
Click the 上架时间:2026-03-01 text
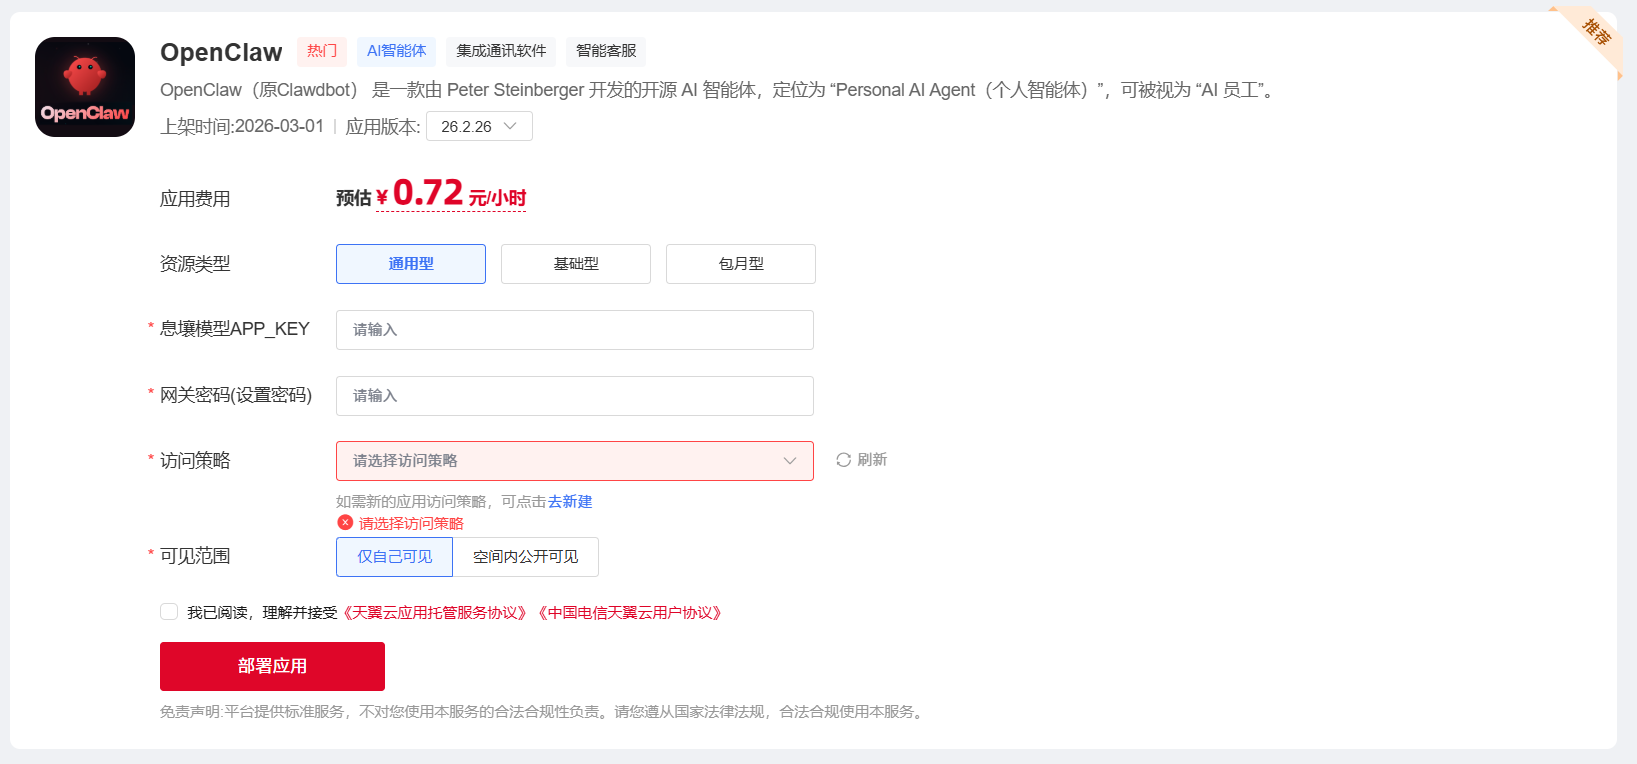click(242, 126)
